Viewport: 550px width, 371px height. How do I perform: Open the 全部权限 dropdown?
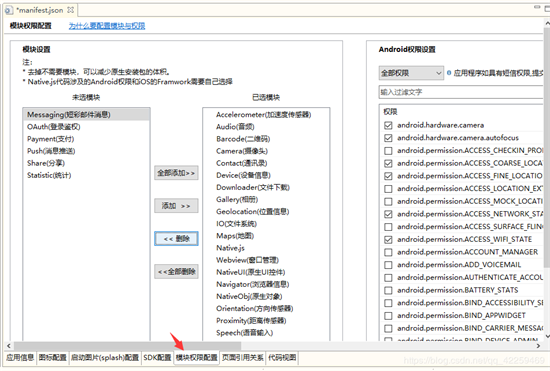[x=411, y=73]
